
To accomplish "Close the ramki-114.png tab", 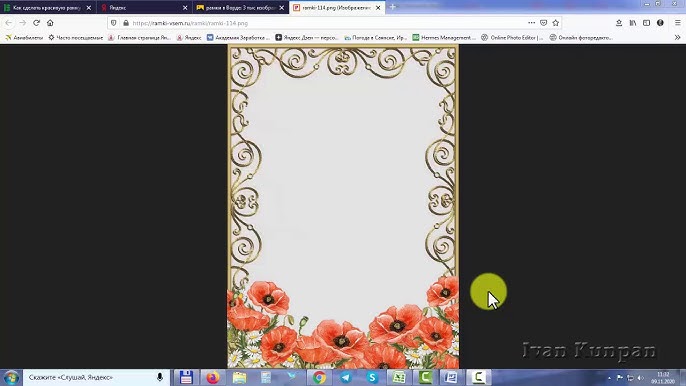I will click(378, 7).
